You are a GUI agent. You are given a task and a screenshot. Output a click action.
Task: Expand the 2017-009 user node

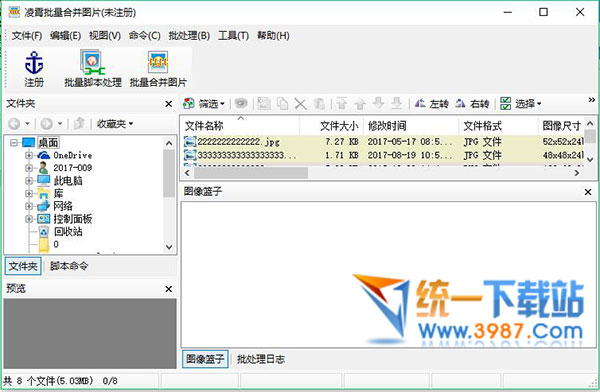[x=29, y=168]
